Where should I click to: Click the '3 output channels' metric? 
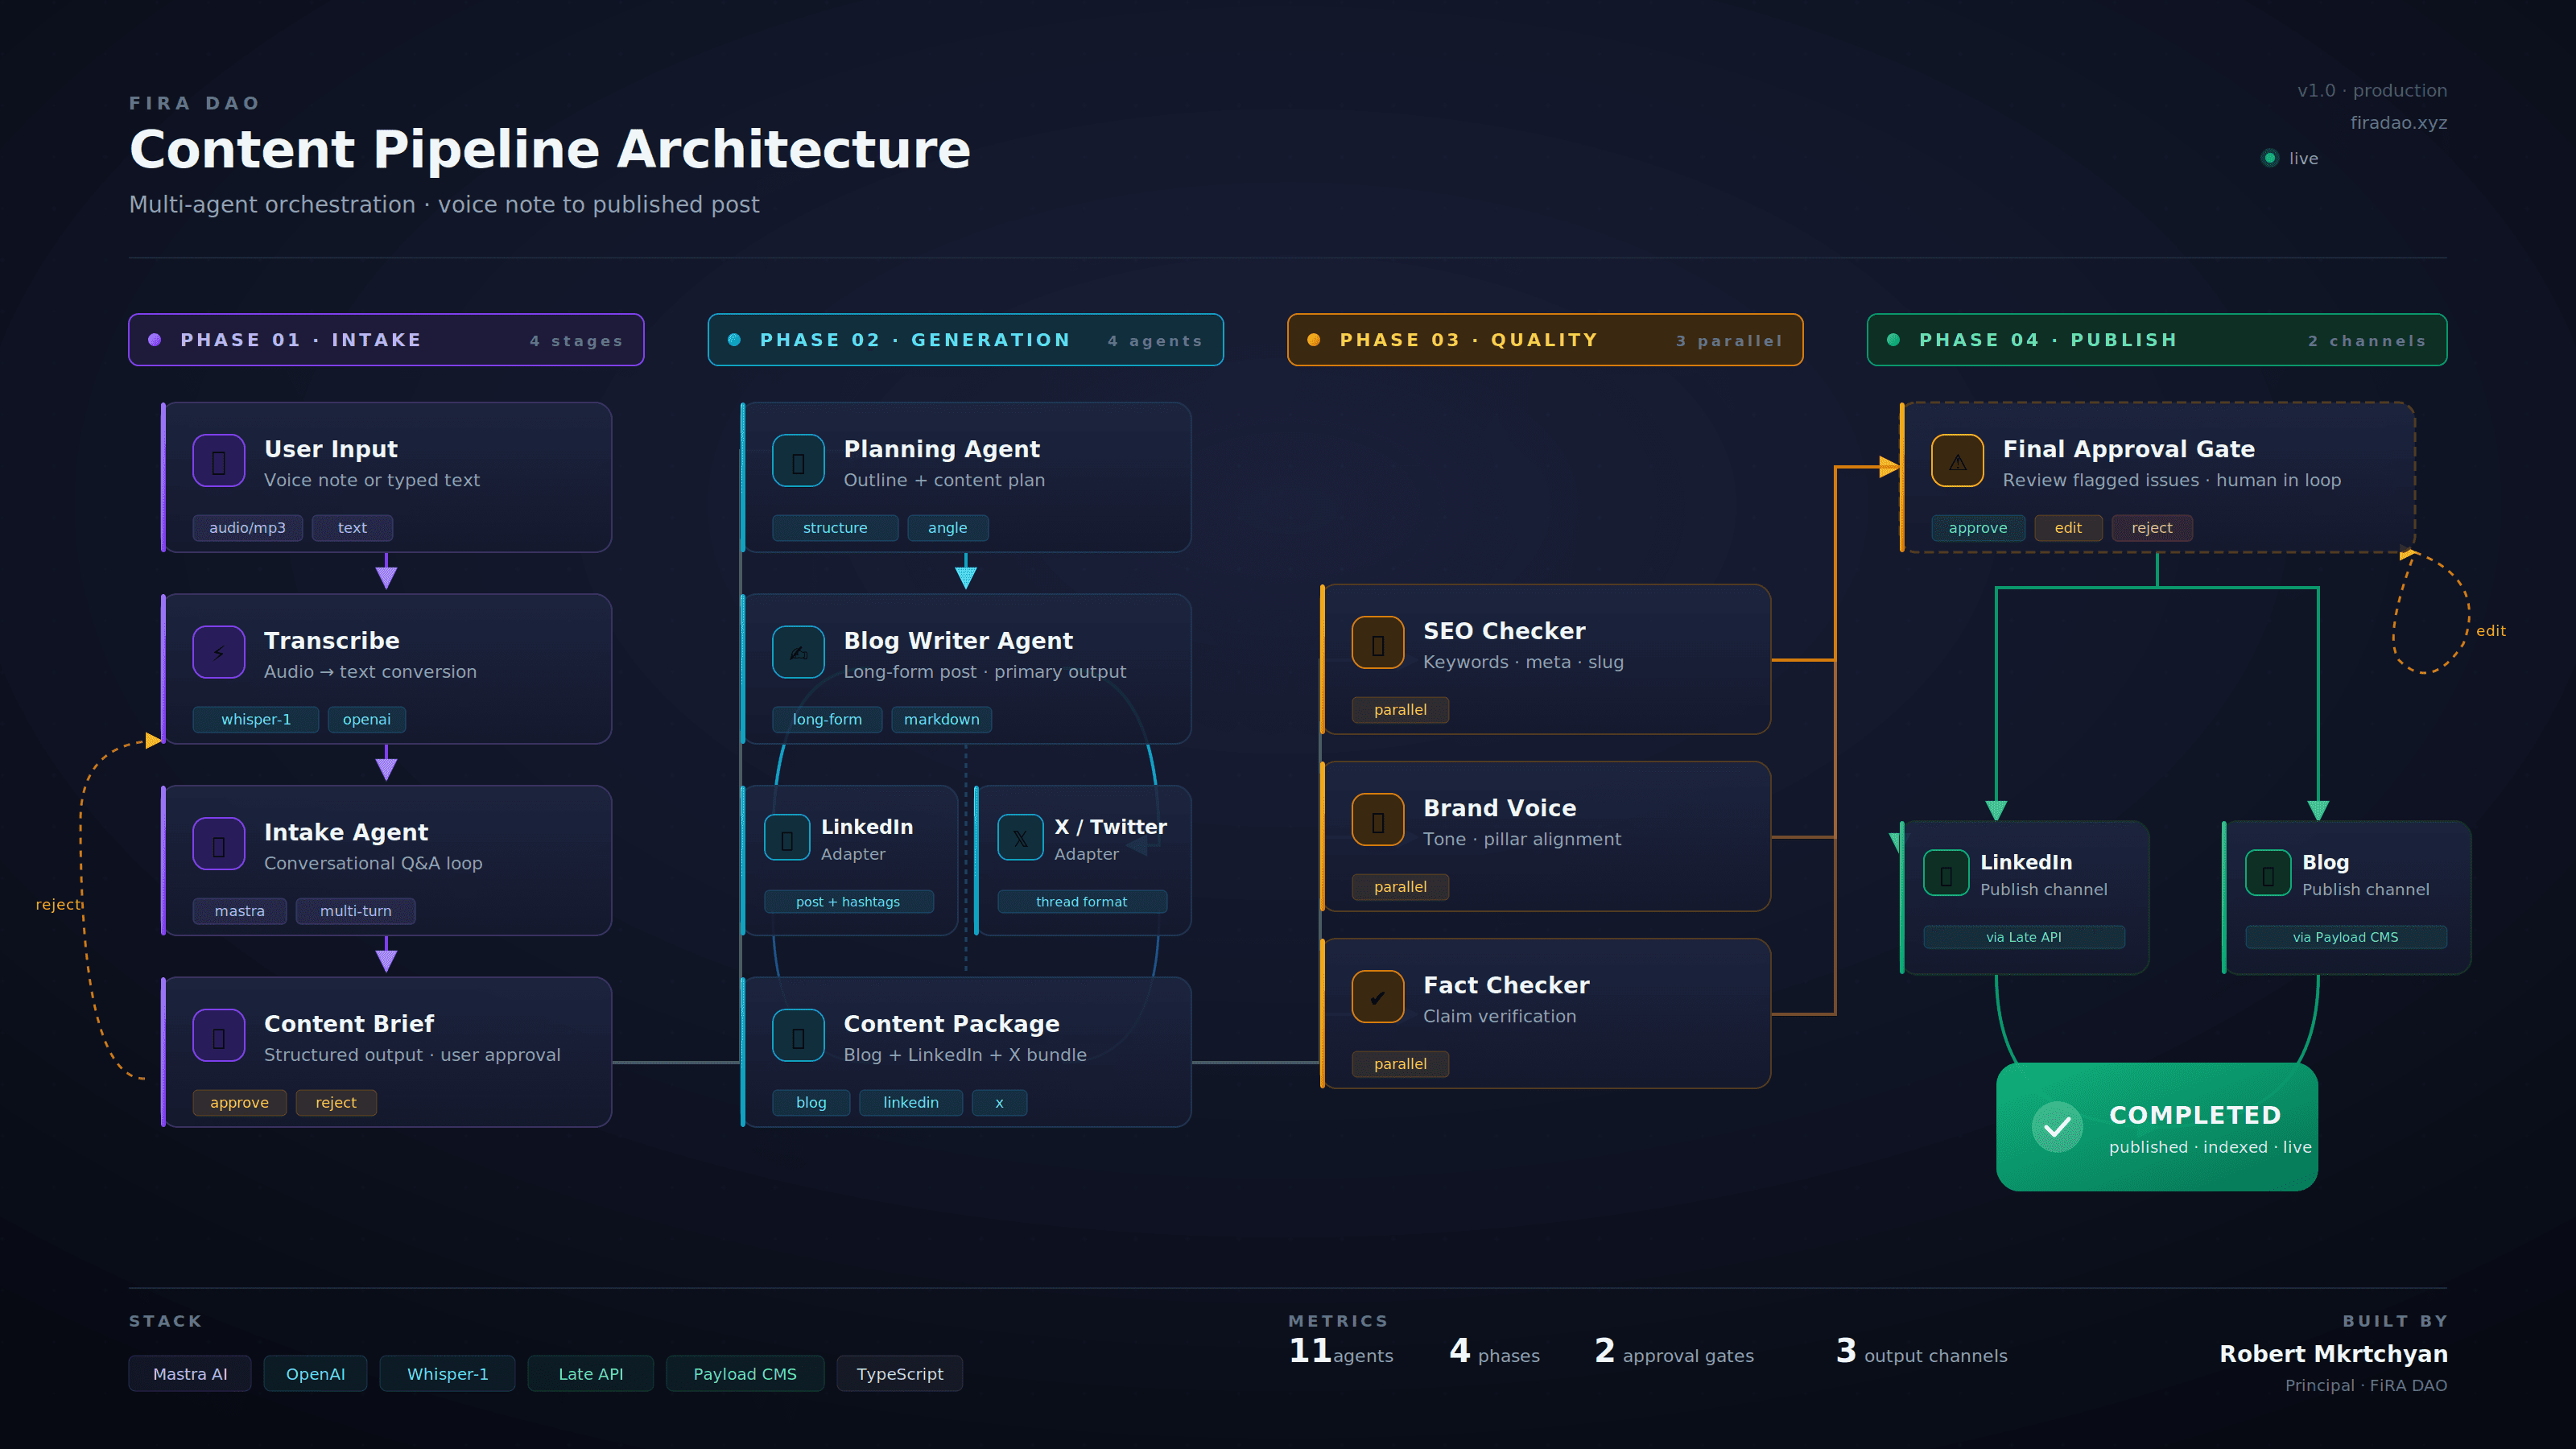point(1921,1352)
